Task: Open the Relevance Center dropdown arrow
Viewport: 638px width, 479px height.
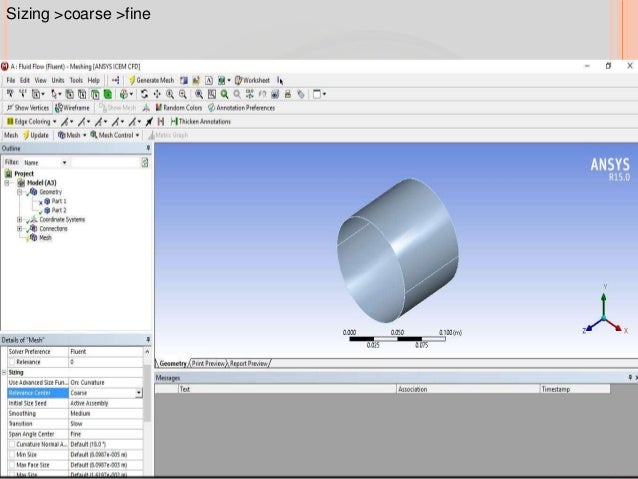Action: pos(139,393)
